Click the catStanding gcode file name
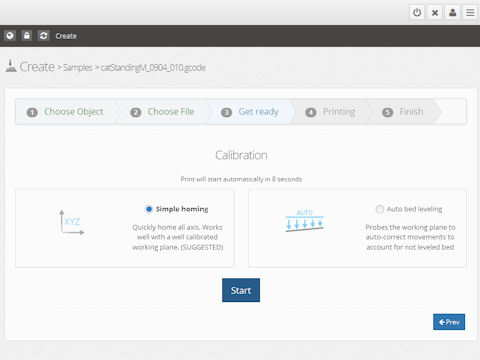Viewport: 480px width, 360px height. (153, 68)
